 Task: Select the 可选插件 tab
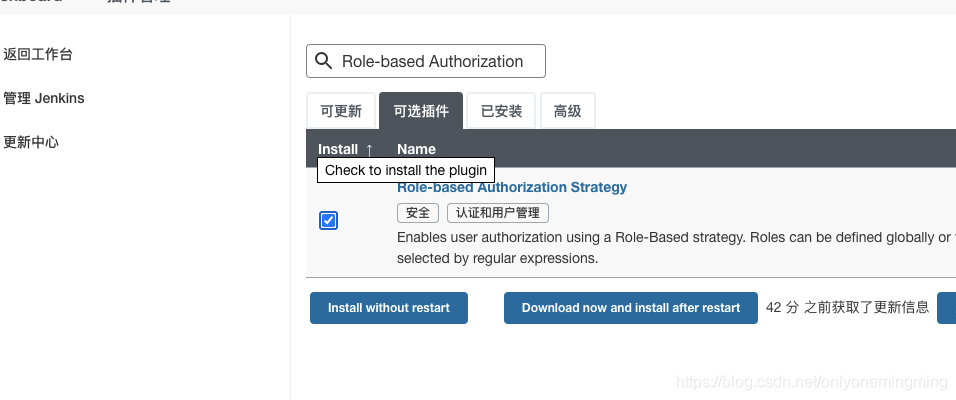click(x=421, y=111)
